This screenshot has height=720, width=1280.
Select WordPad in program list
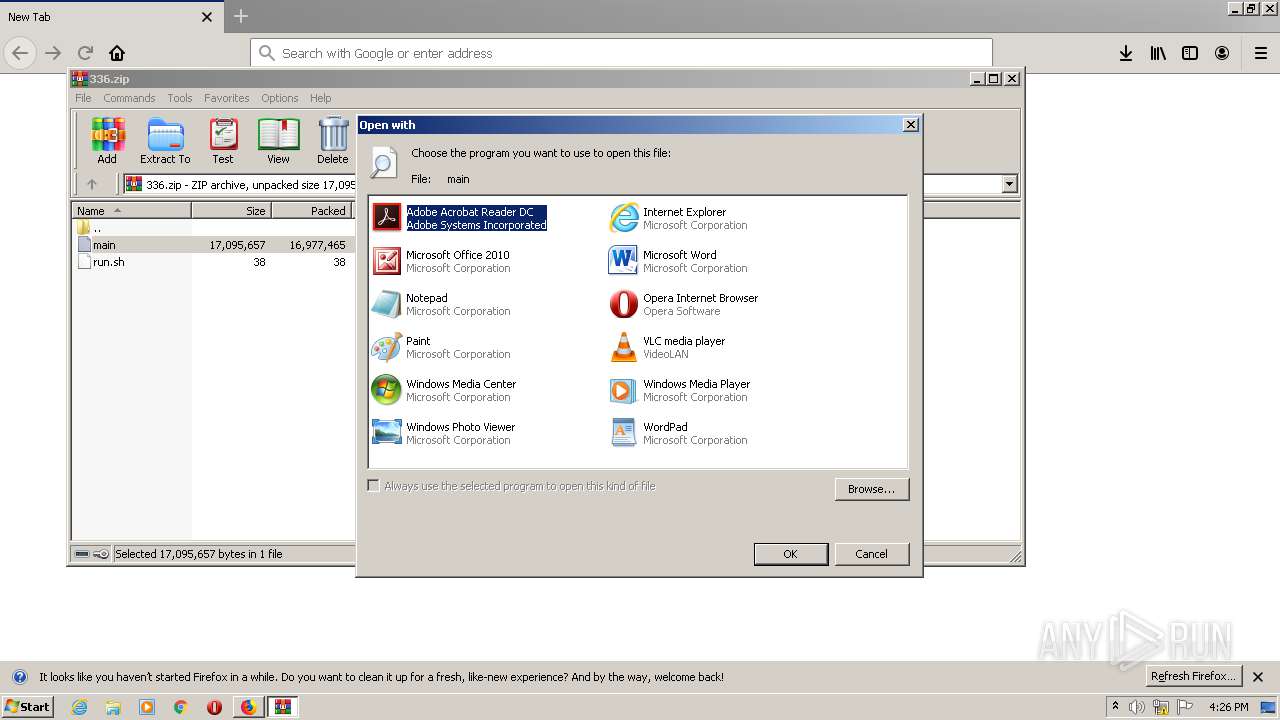[x=678, y=433]
